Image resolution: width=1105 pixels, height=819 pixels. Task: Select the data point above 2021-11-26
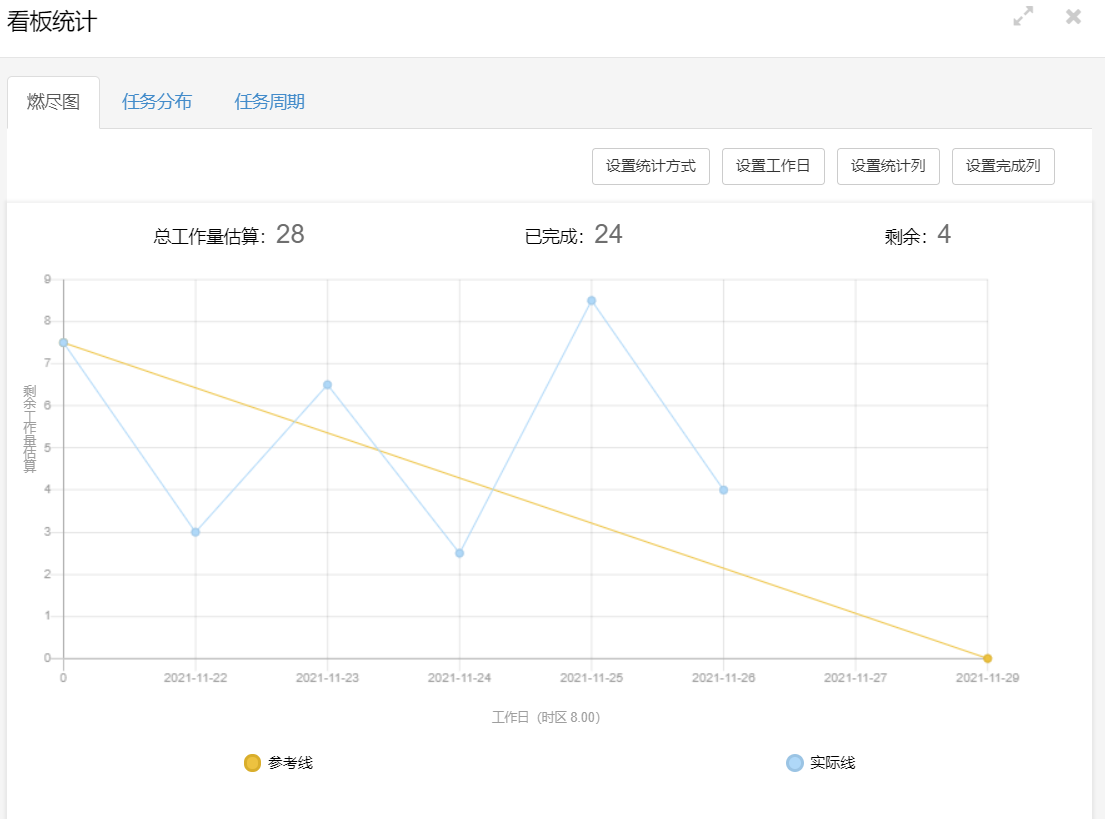click(723, 489)
